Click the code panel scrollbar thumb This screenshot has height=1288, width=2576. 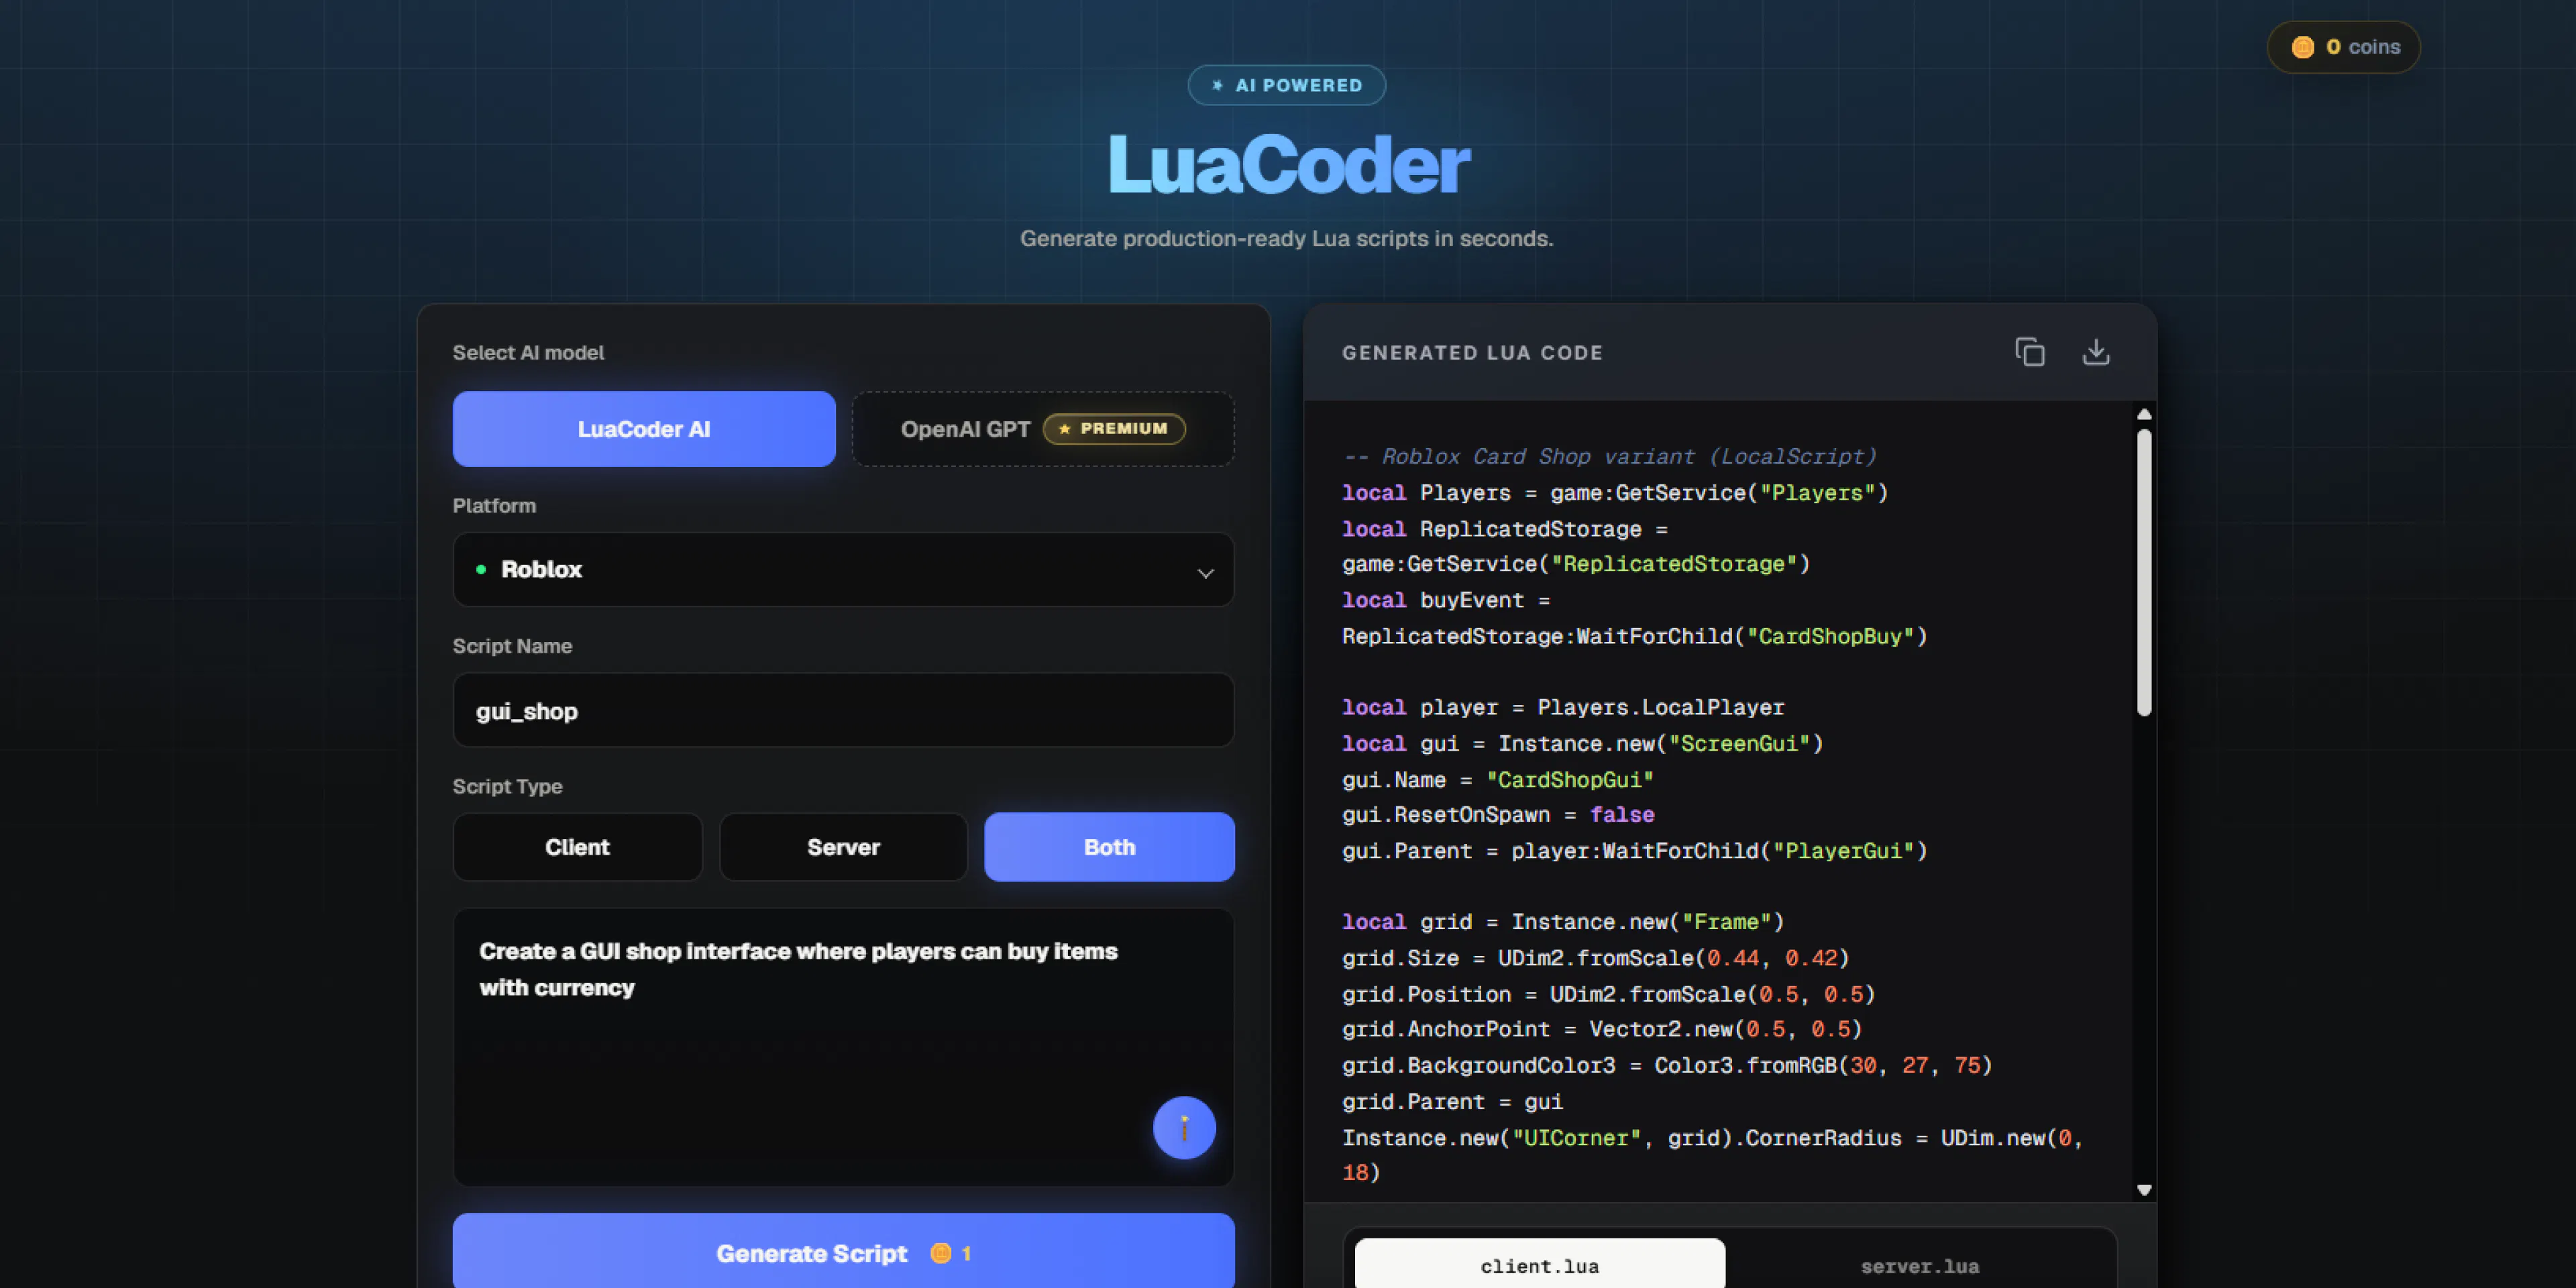pyautogui.click(x=2143, y=572)
